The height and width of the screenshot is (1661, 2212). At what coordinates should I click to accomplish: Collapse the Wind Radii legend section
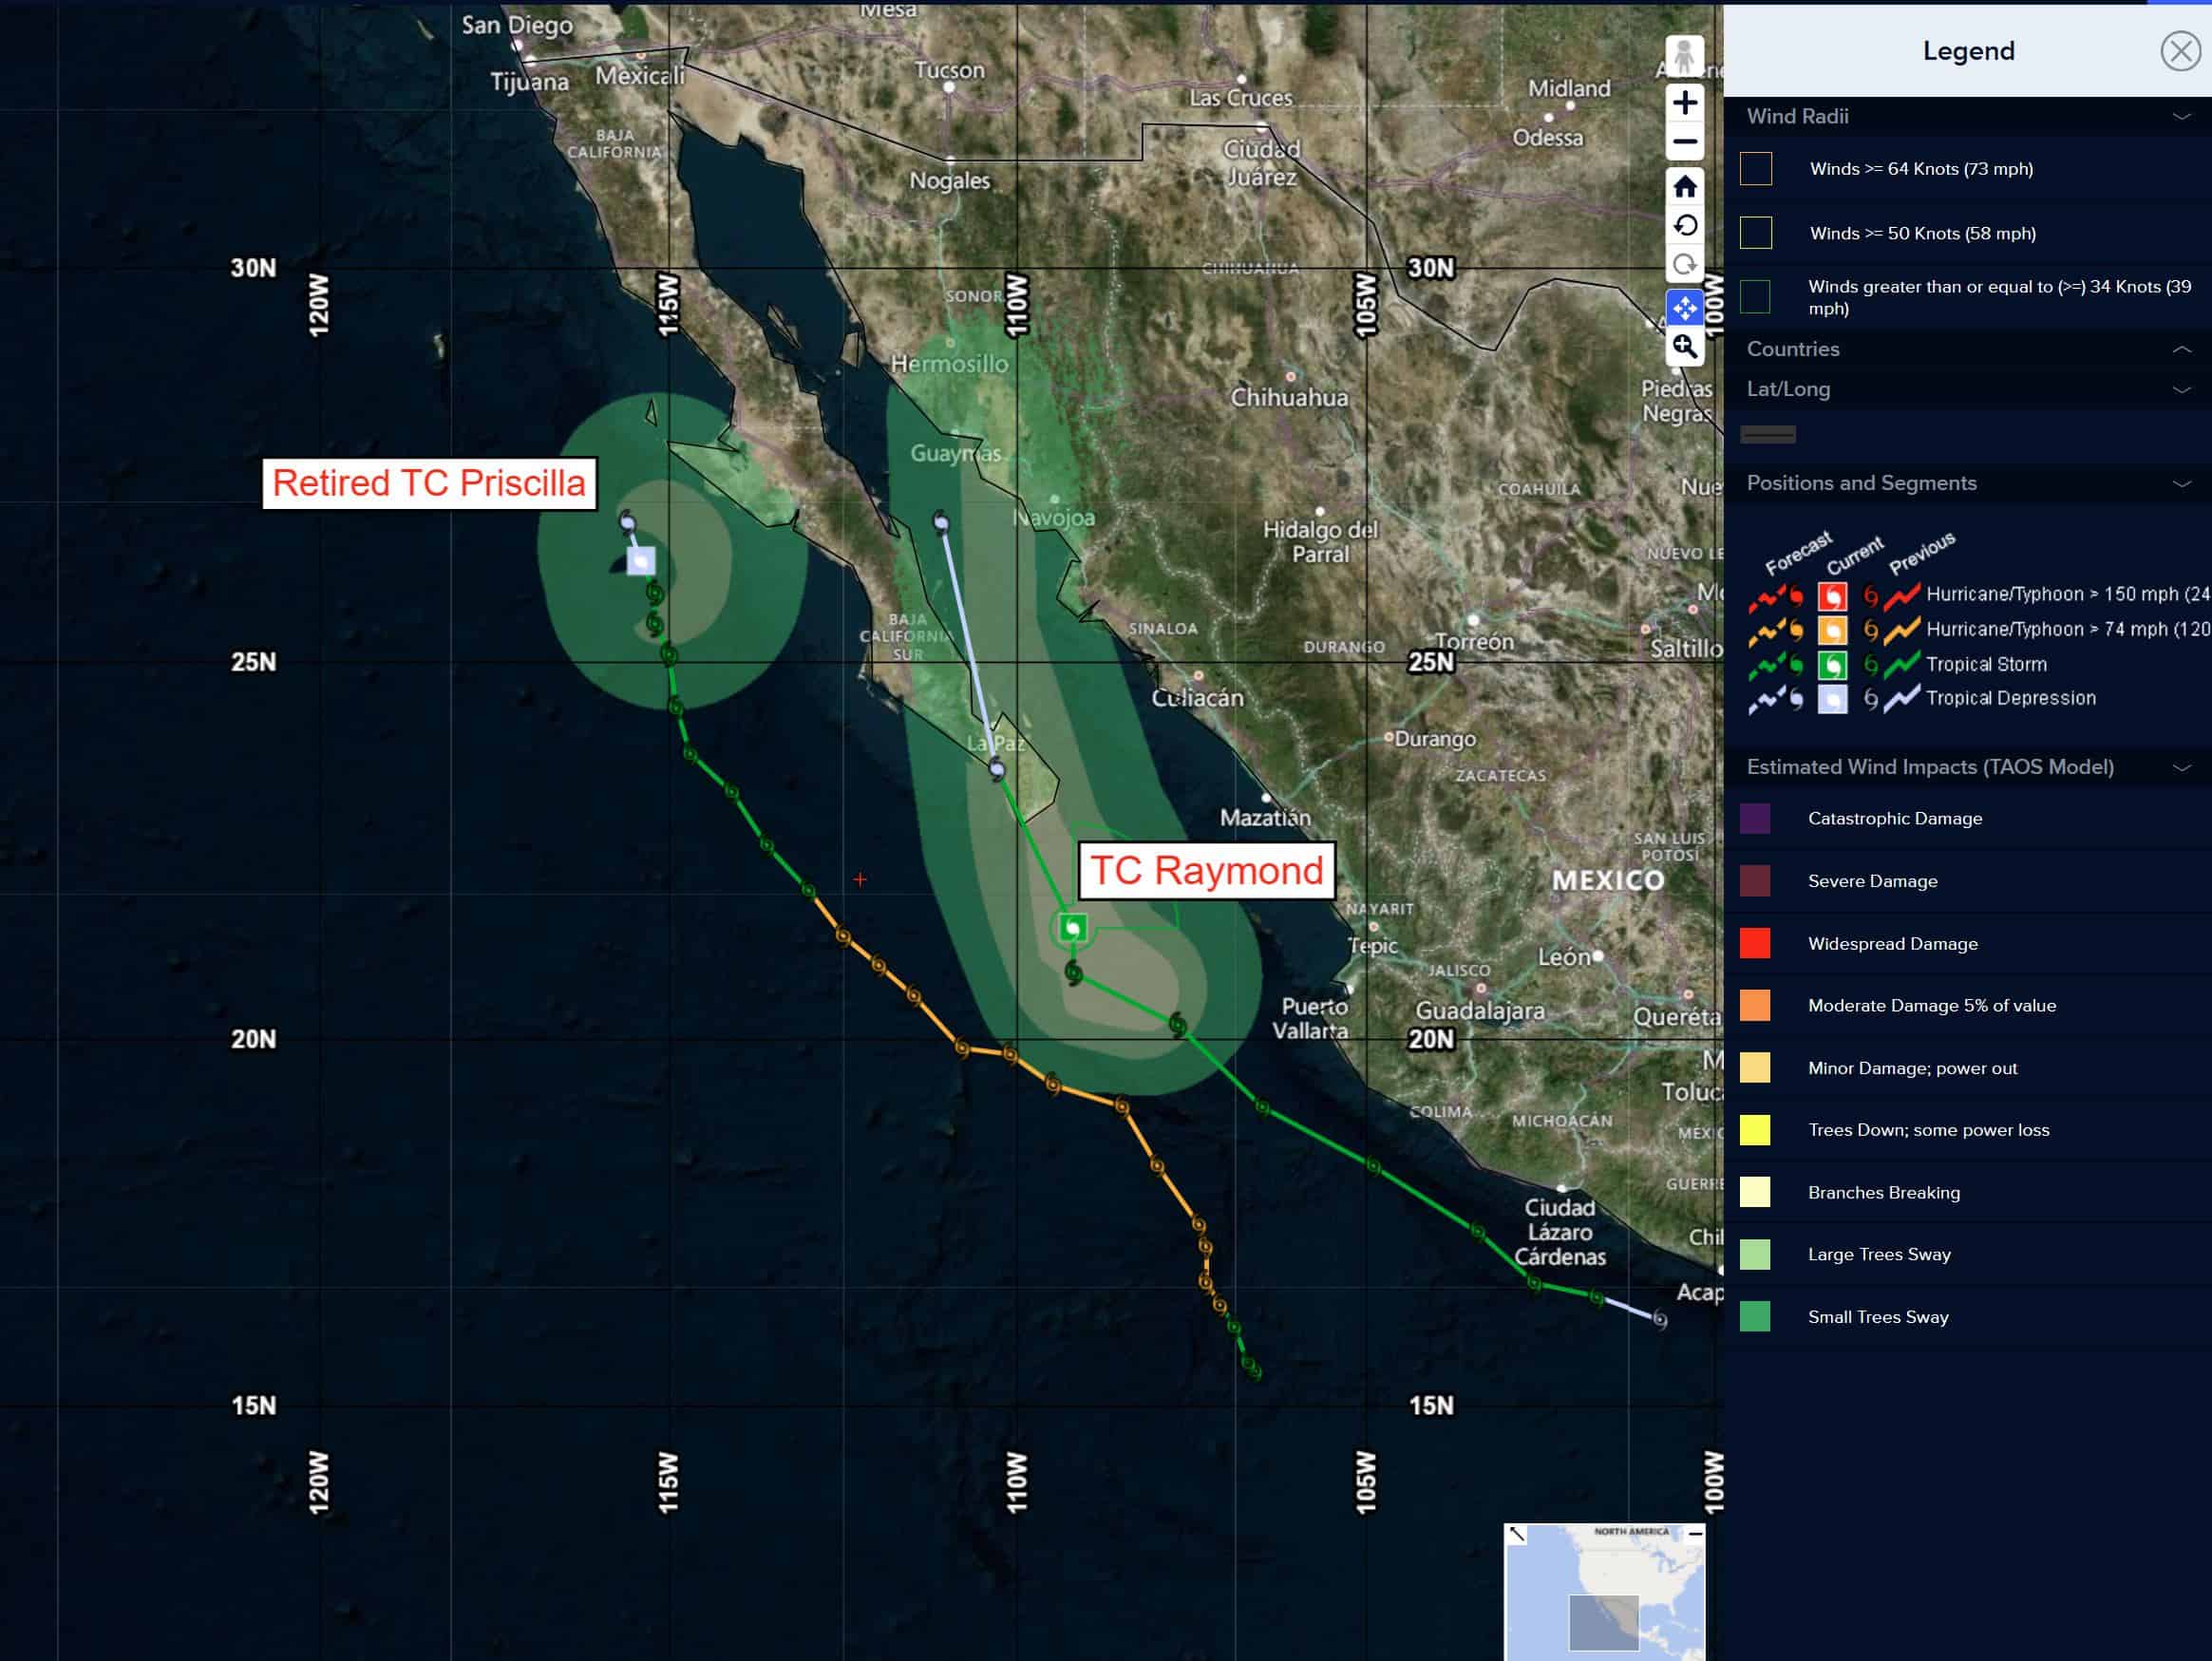tap(2181, 117)
